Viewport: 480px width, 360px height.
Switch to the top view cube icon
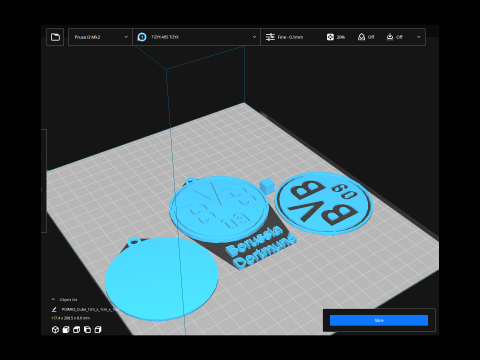[x=77, y=330]
